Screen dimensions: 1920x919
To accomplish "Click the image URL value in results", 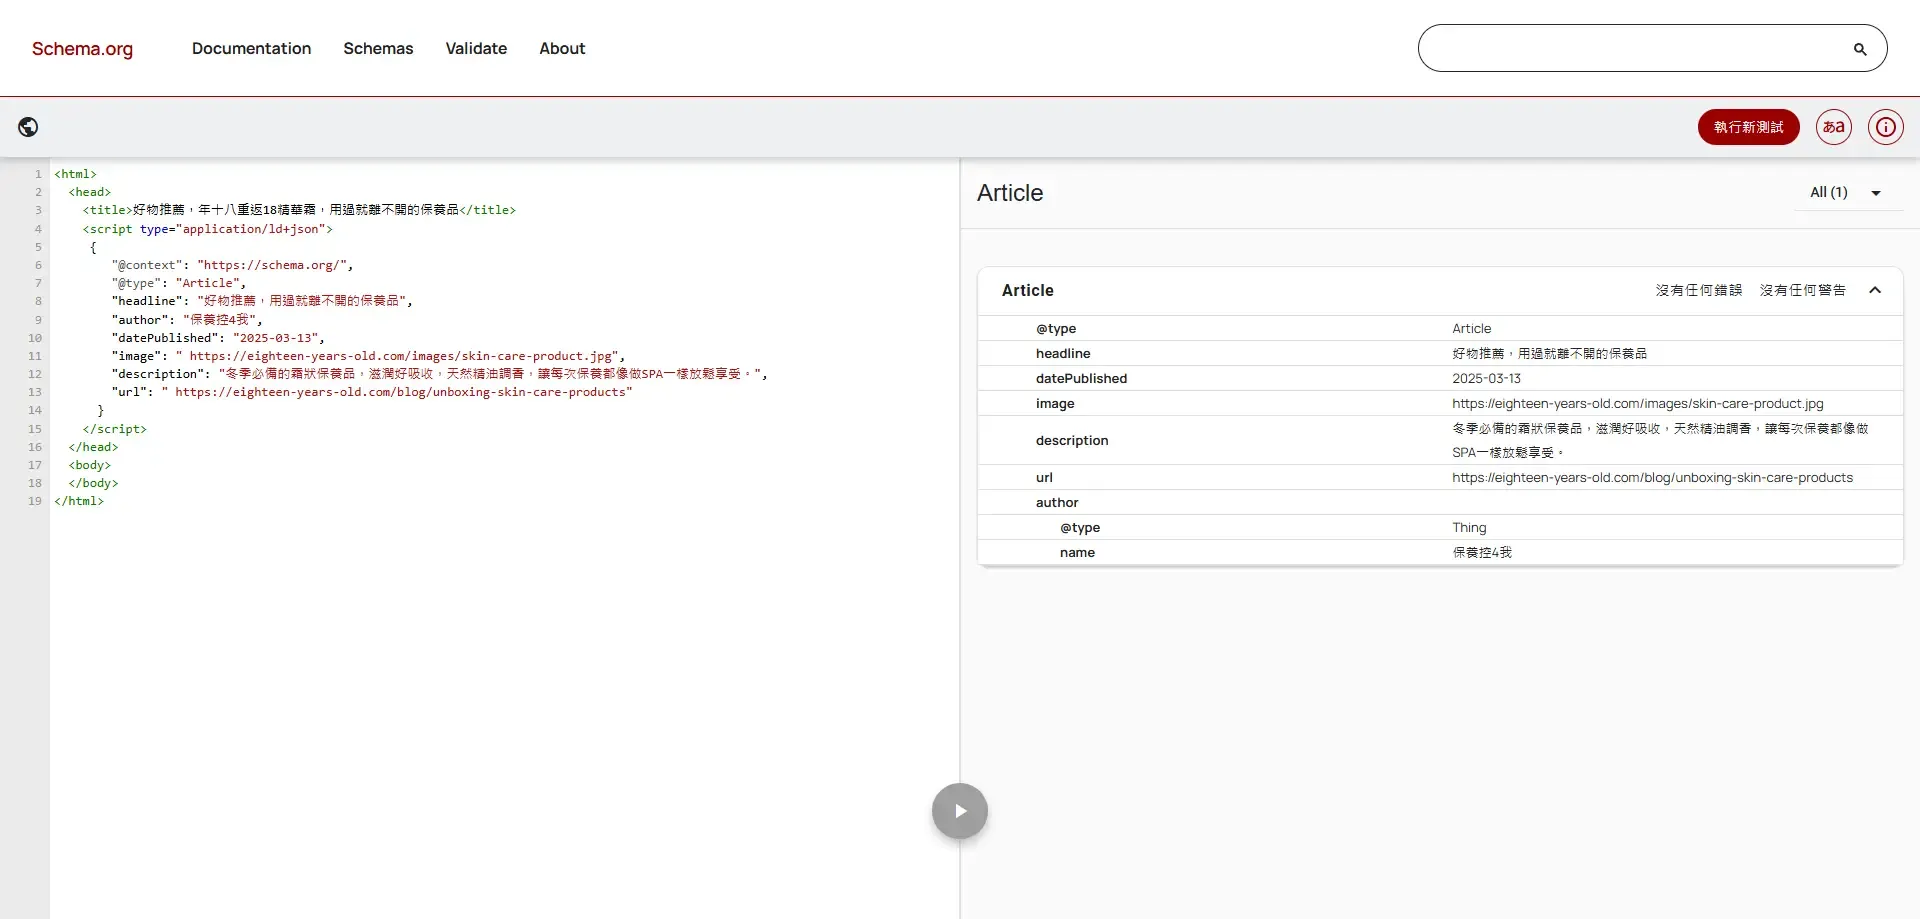I will [x=1637, y=404].
